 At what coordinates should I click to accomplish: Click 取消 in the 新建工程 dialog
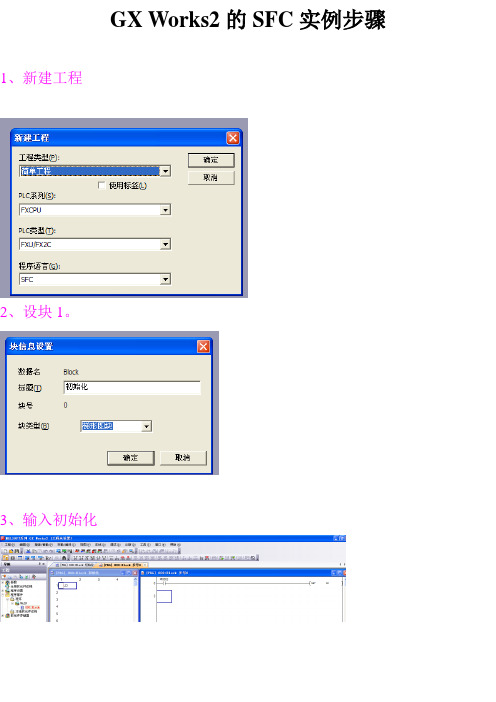click(x=211, y=178)
